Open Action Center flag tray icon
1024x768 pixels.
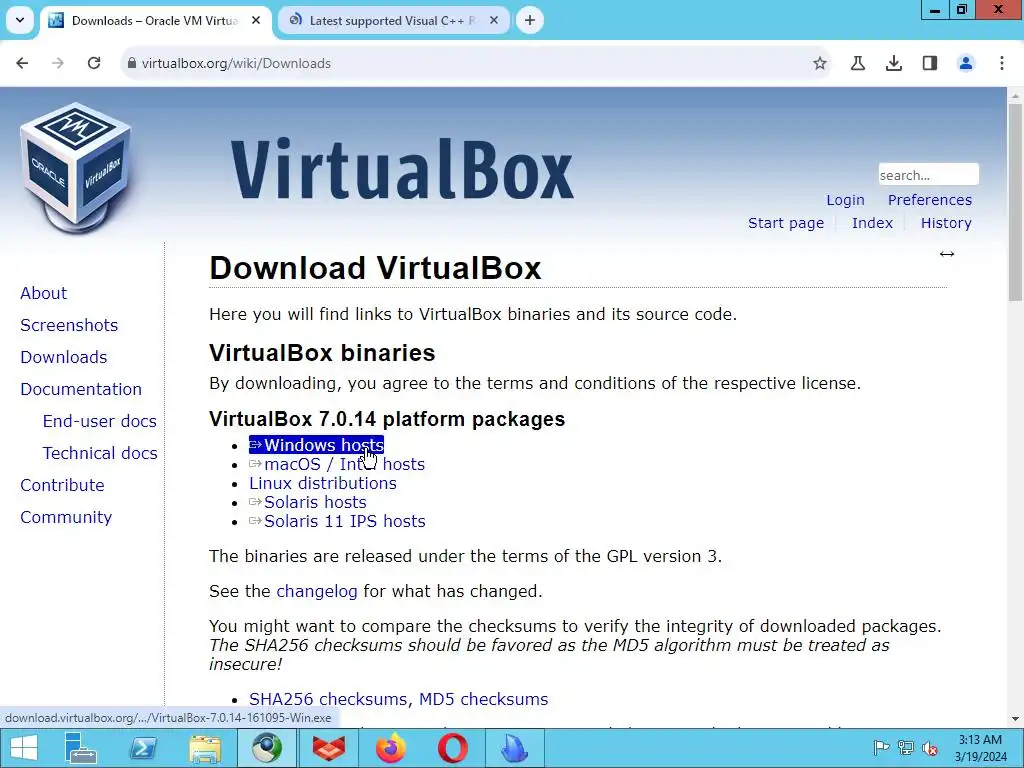[881, 748]
